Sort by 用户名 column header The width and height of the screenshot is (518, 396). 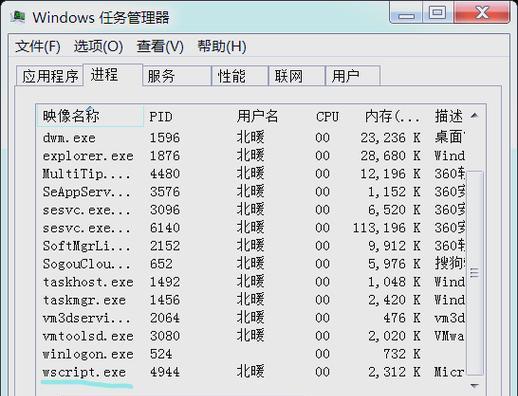pyautogui.click(x=257, y=116)
